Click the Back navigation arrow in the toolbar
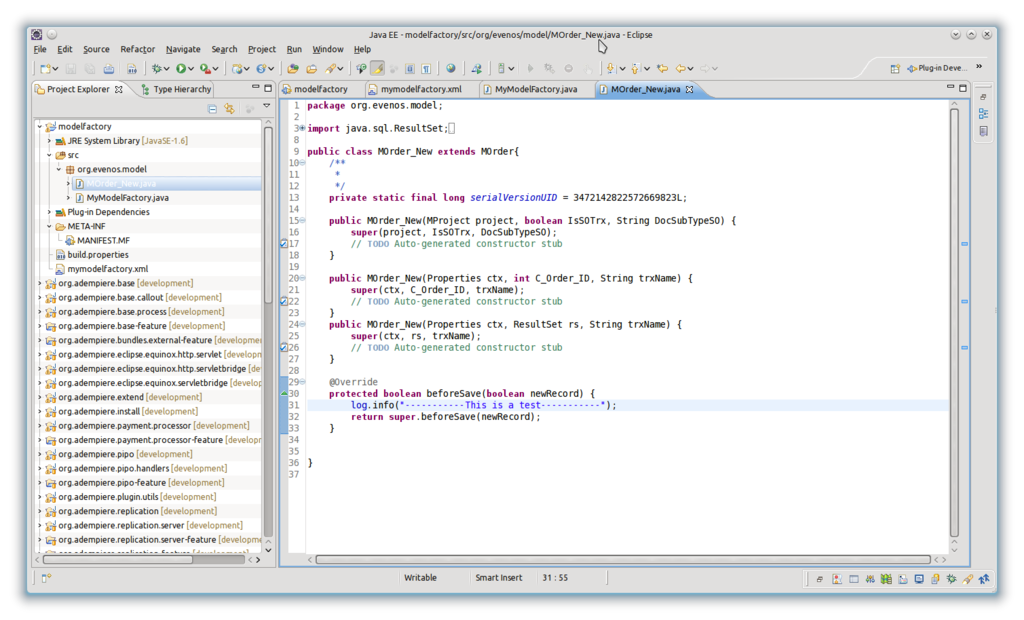Viewport: 1024px width, 620px height. pos(681,69)
